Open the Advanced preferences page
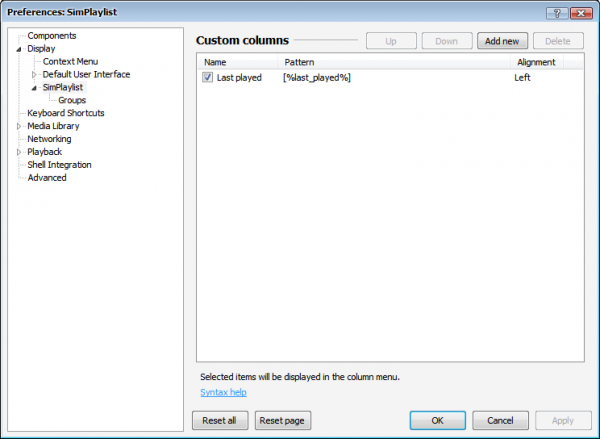600x439 pixels. 47,179
